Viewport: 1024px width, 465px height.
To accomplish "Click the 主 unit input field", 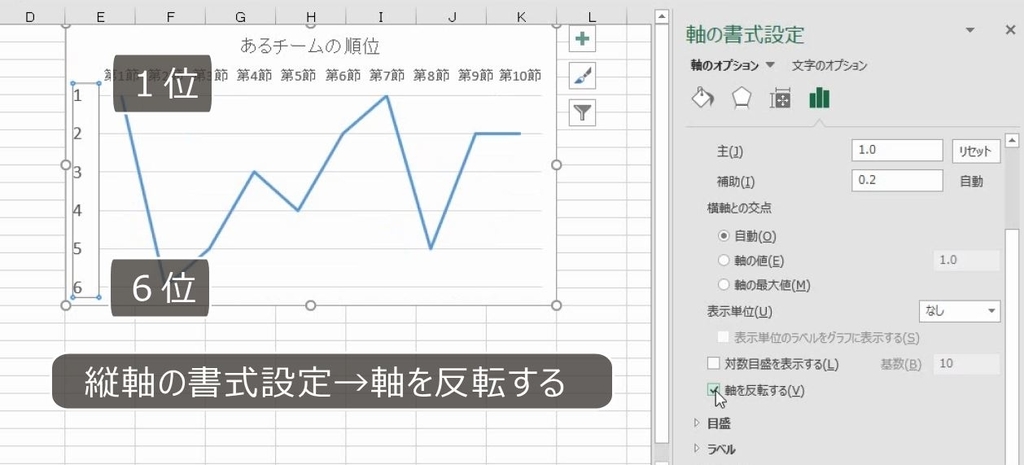I will (897, 150).
